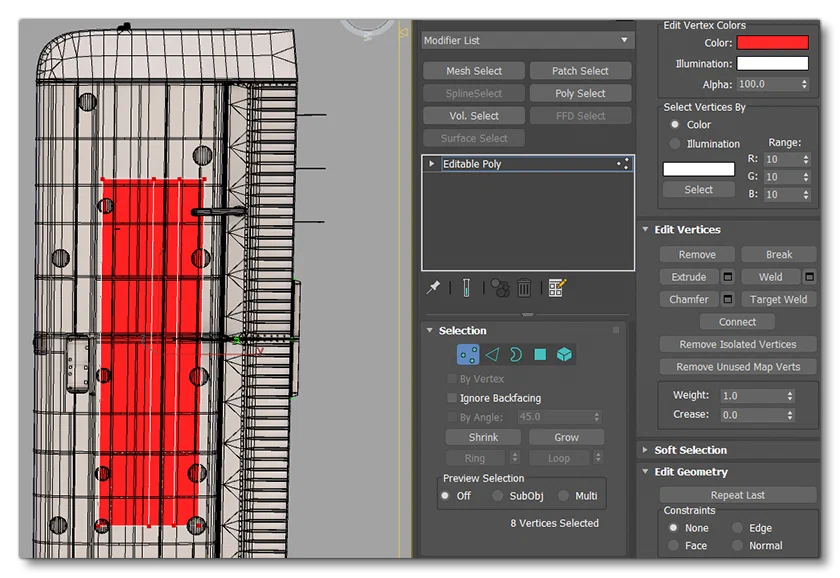Click the Remove vertices button

click(697, 254)
